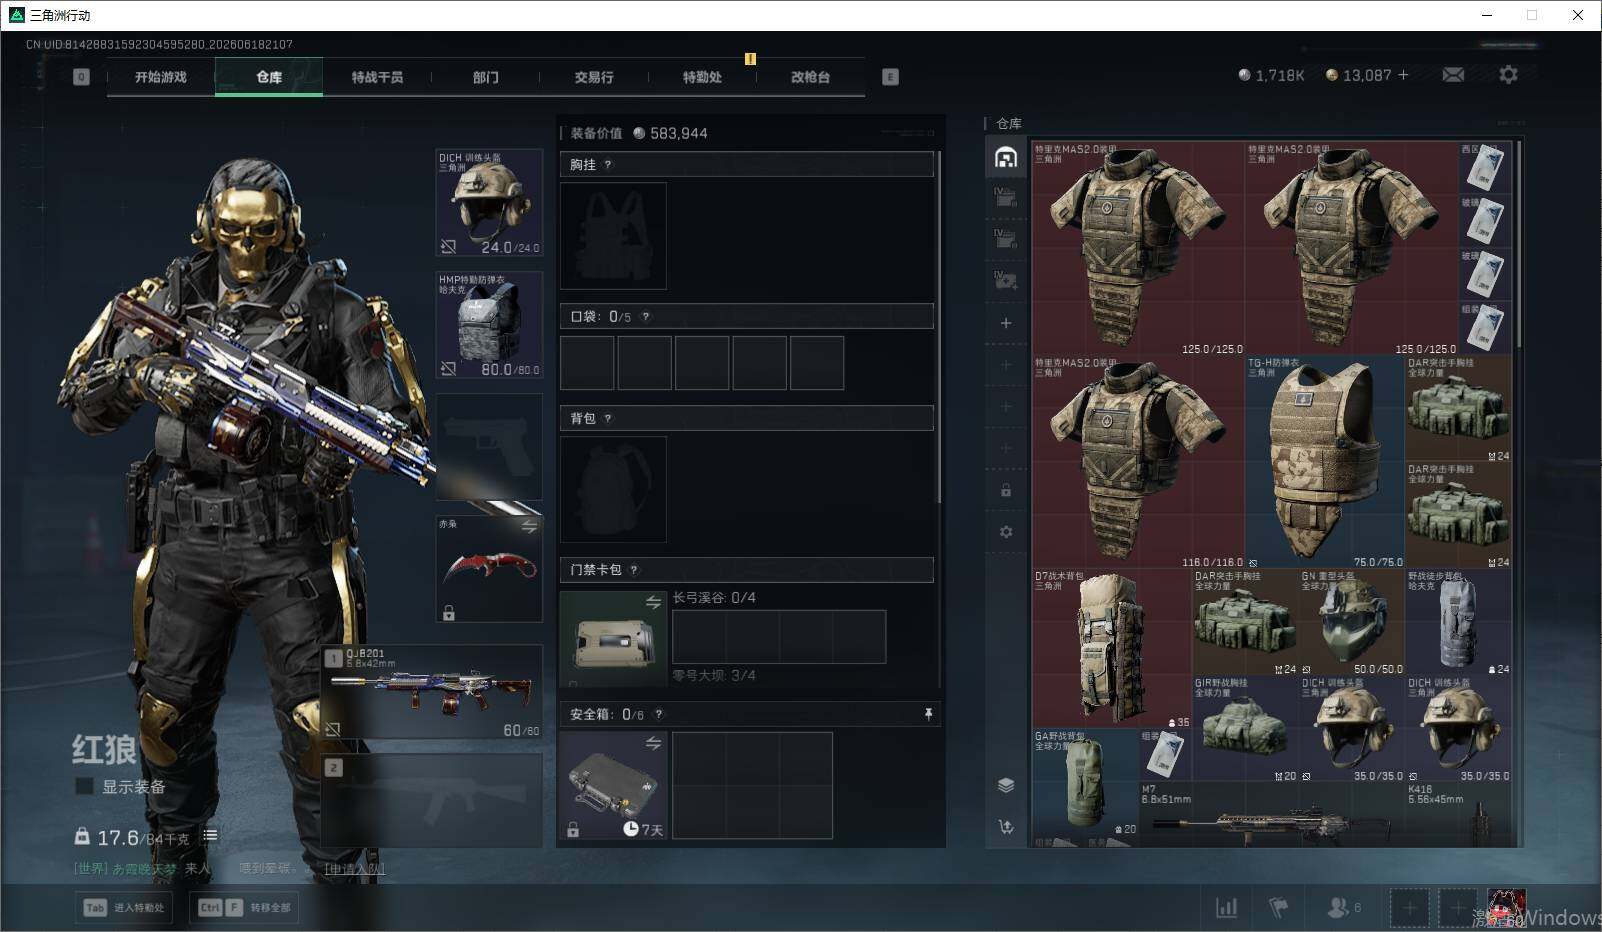Click the 转移全部 Ctrl F button
The height and width of the screenshot is (932, 1602).
tap(245, 908)
